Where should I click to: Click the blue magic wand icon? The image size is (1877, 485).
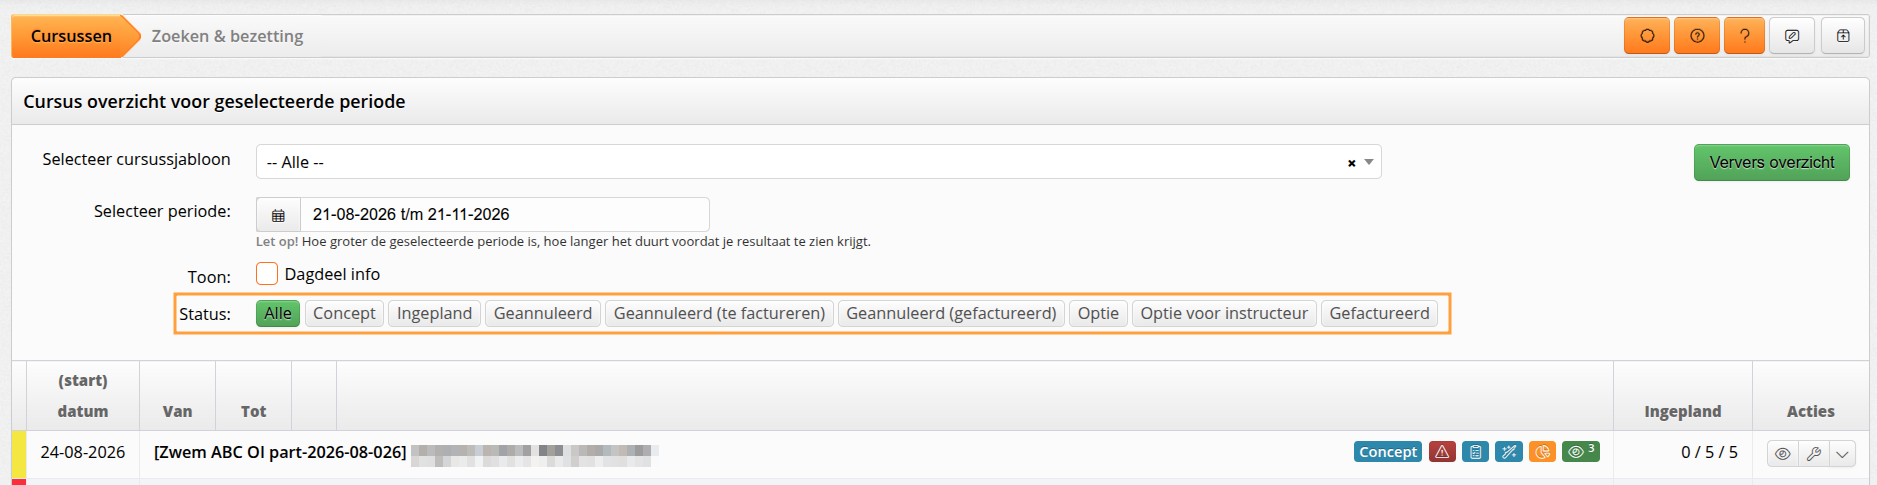tap(1509, 452)
